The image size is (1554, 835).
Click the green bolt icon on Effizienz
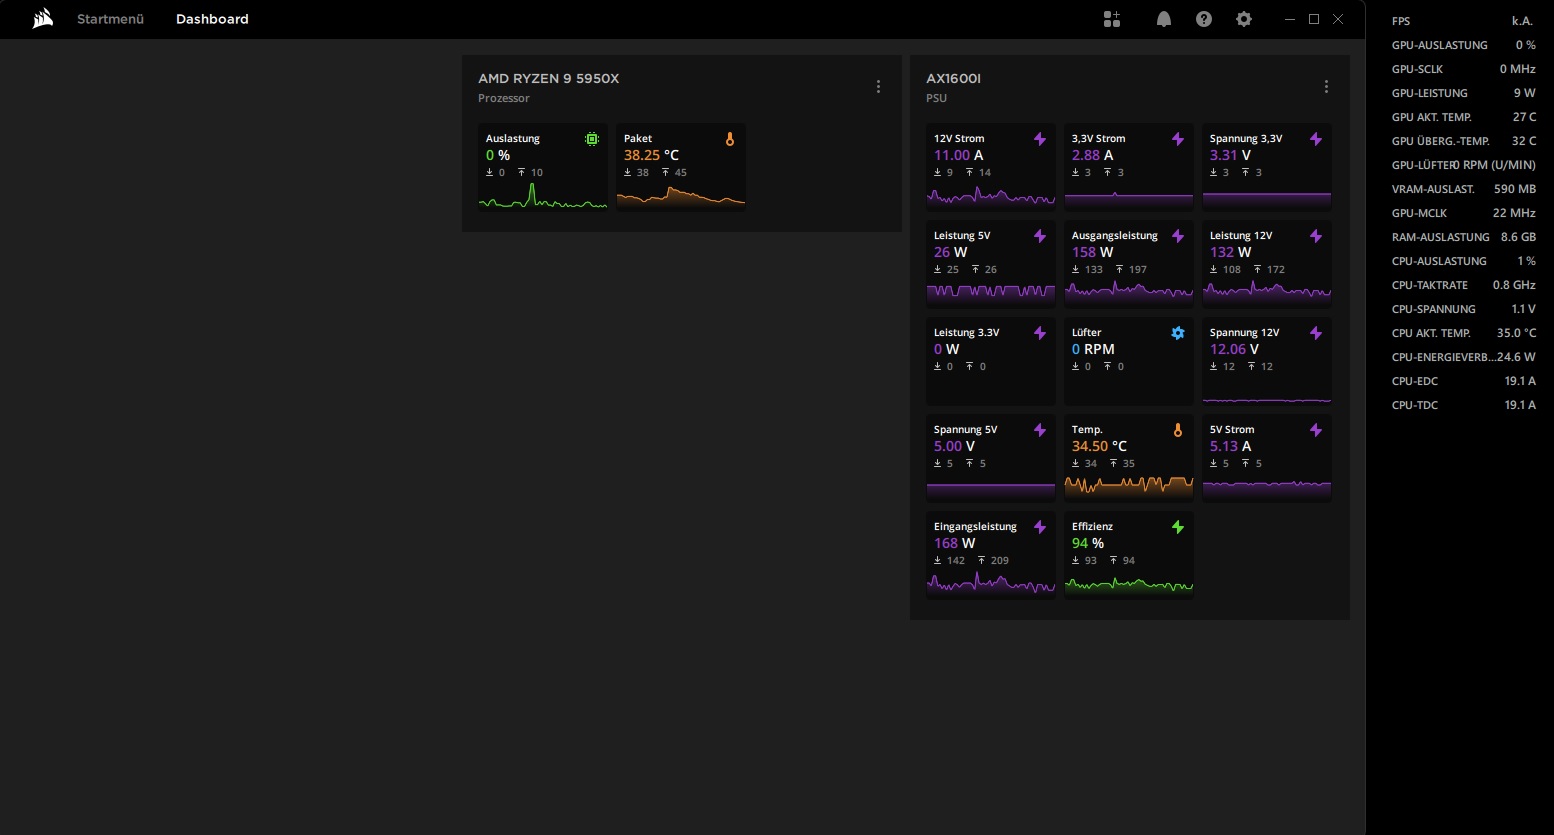1178,527
